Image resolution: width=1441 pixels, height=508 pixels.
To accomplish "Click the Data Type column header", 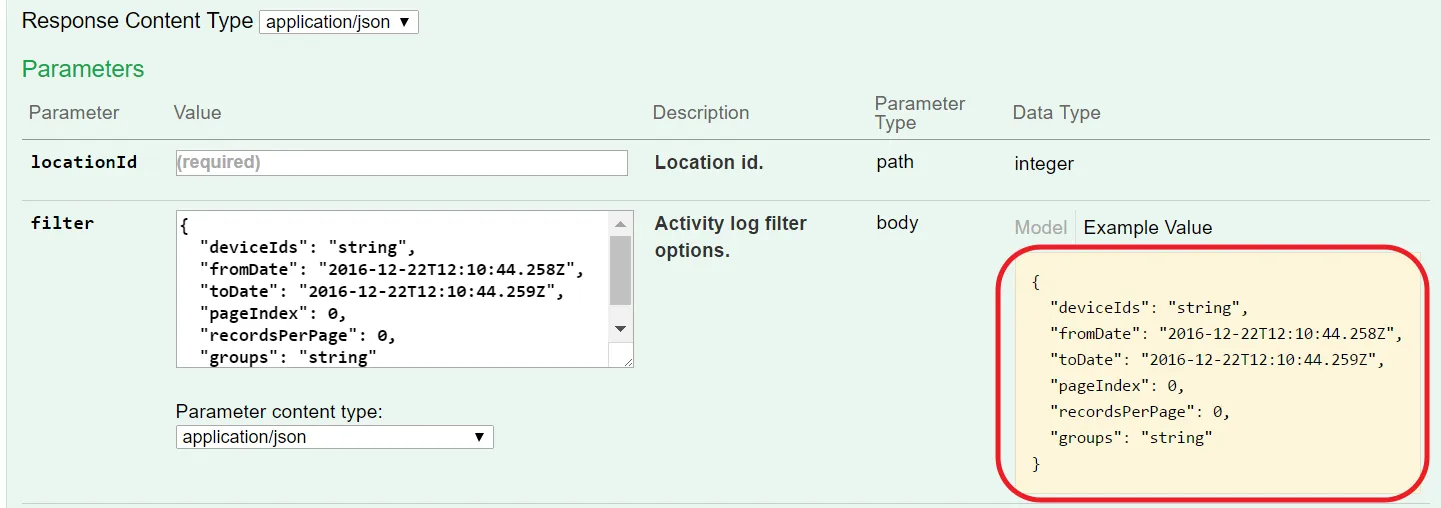I will click(x=1056, y=113).
